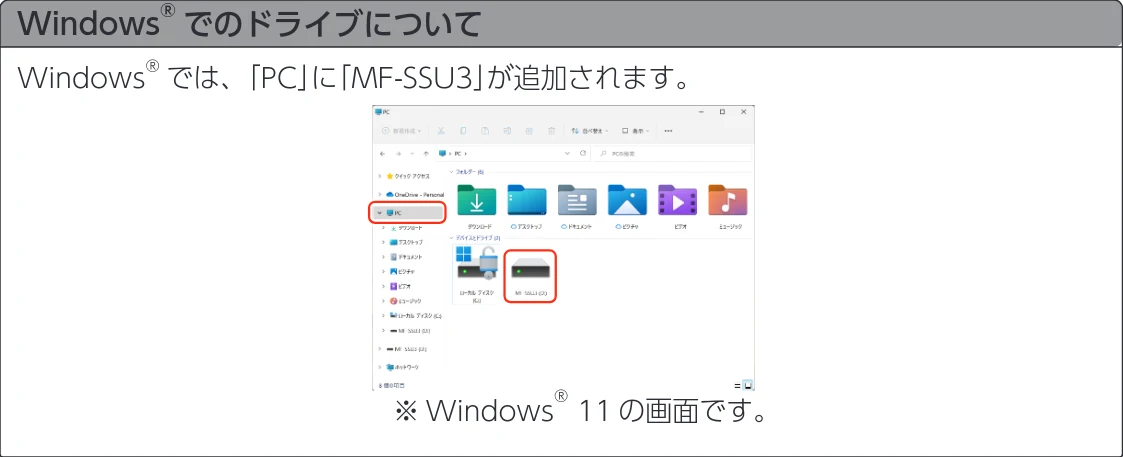1123x457 pixels.
Task: Open the デスクトップ folder icon
Action: 526,201
